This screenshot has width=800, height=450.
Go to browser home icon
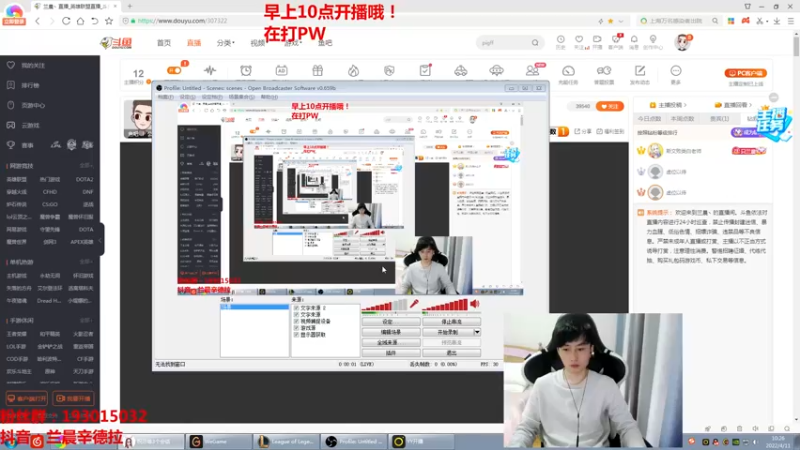pyautogui.click(x=80, y=21)
